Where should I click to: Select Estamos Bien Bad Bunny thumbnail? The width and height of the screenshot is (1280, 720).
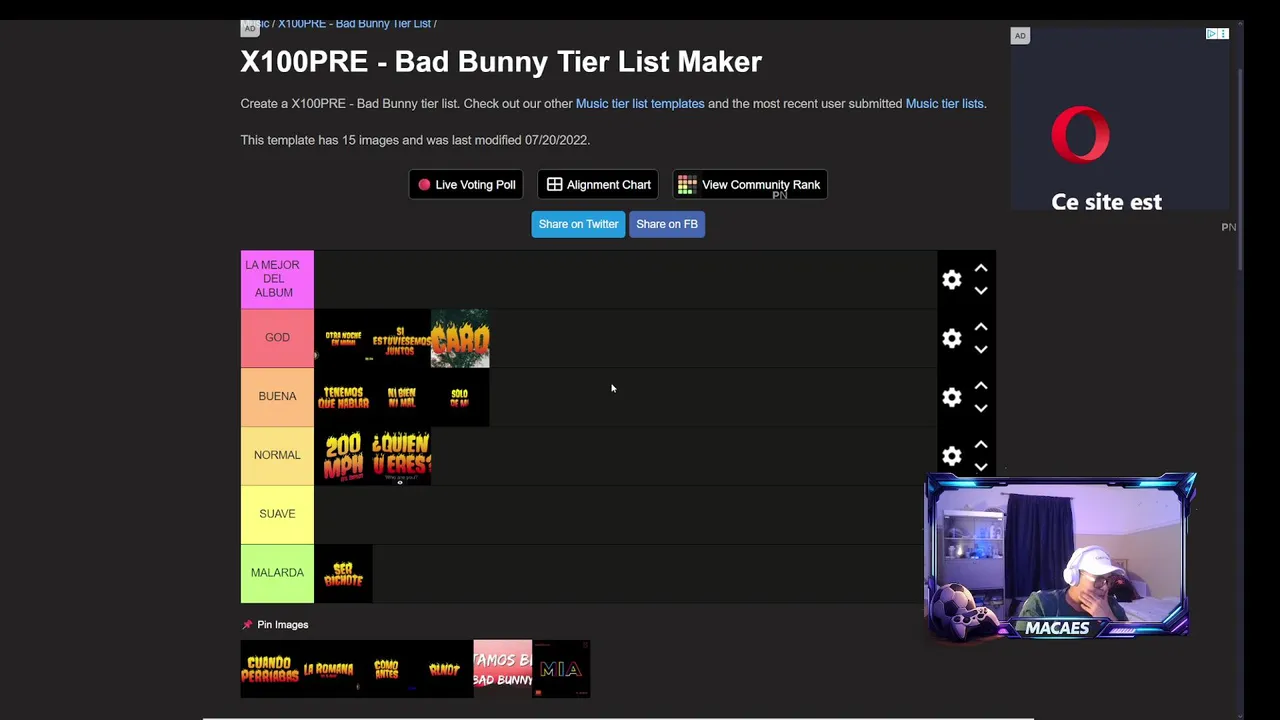503,669
